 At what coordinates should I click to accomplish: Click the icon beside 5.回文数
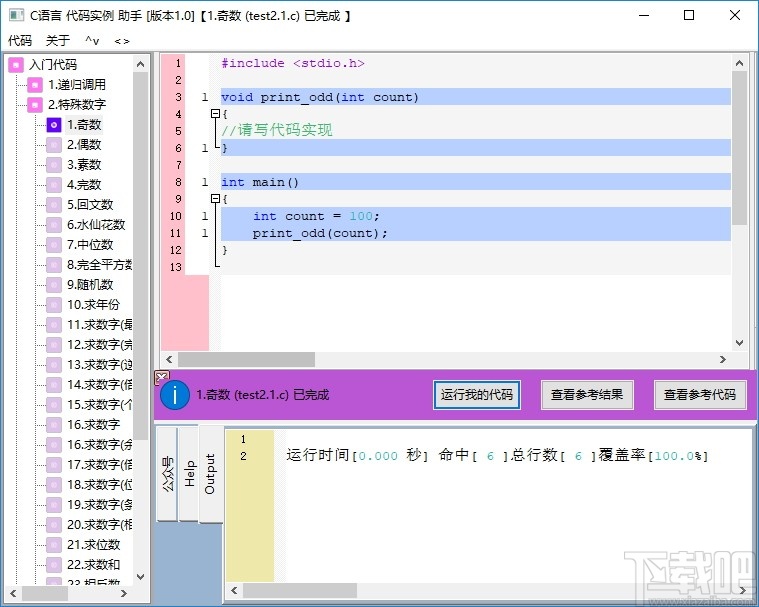(x=54, y=204)
